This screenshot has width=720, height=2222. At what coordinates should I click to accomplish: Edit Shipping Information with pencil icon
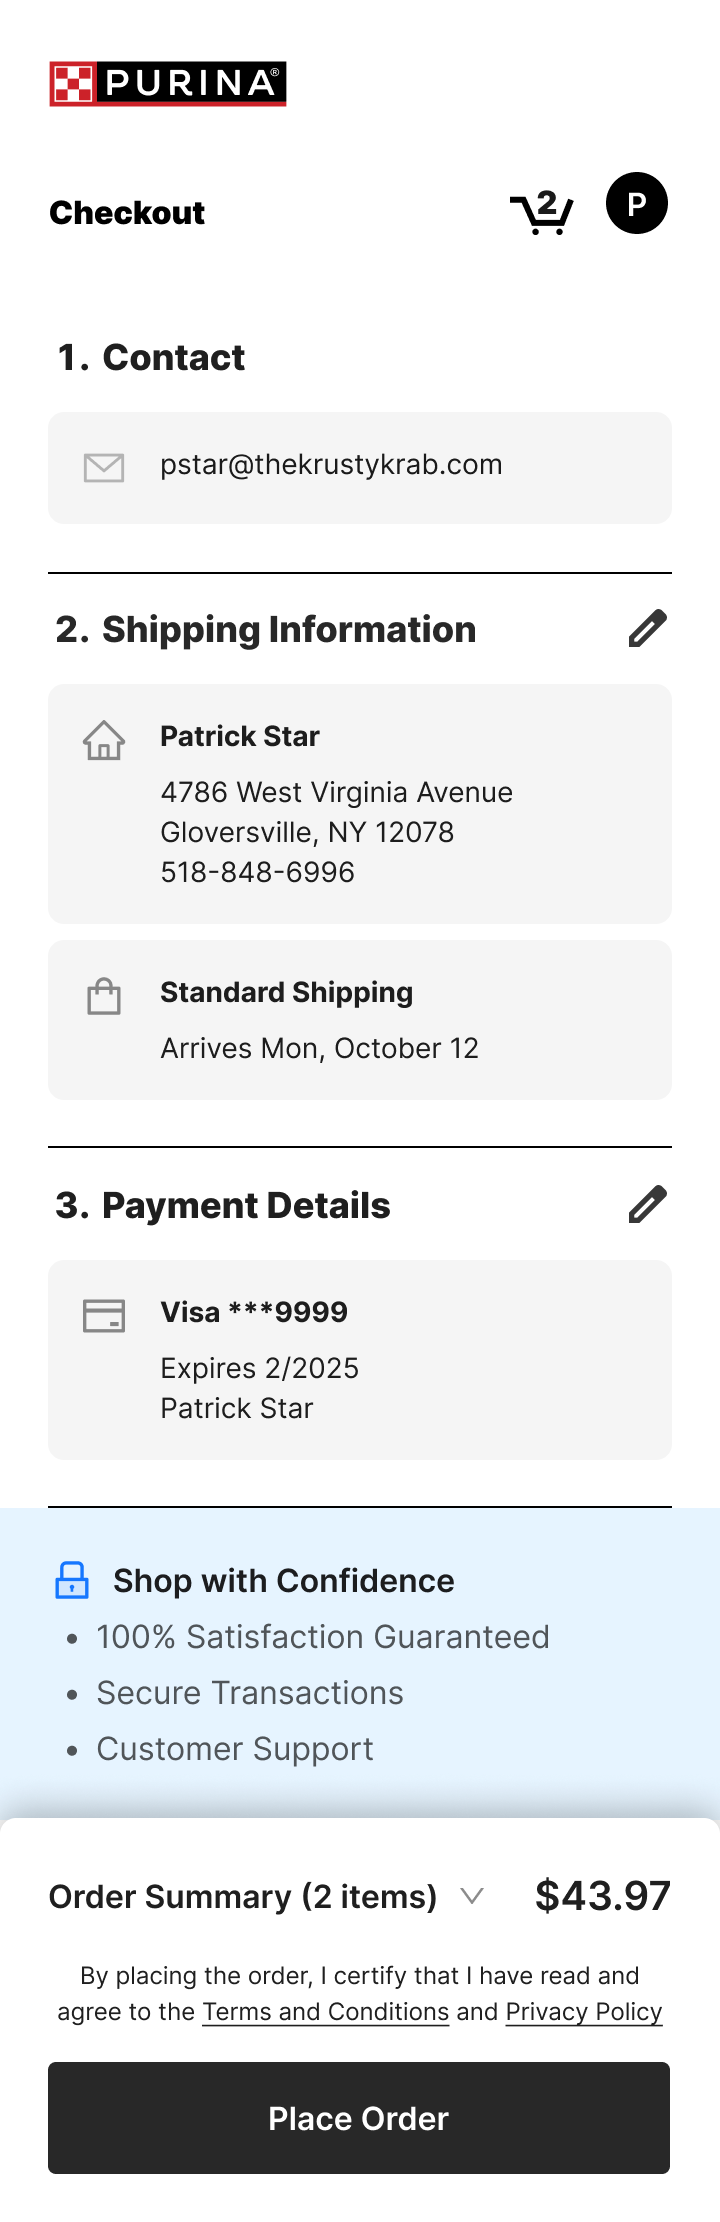(647, 629)
